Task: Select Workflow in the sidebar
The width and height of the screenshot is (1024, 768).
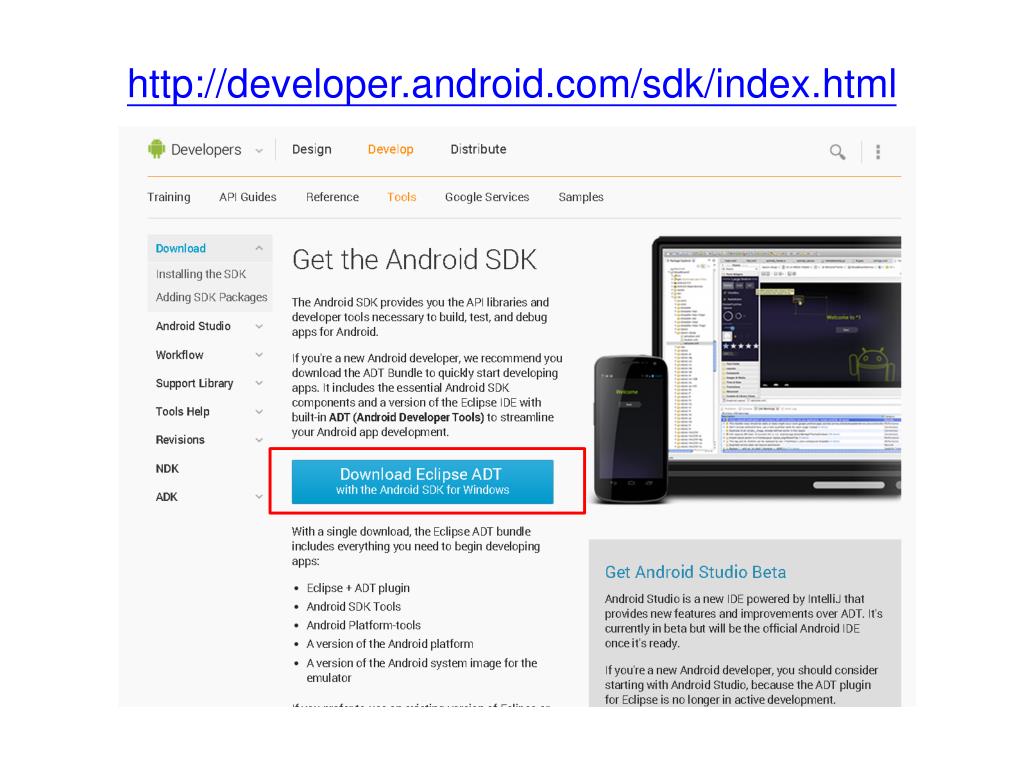Action: 180,355
